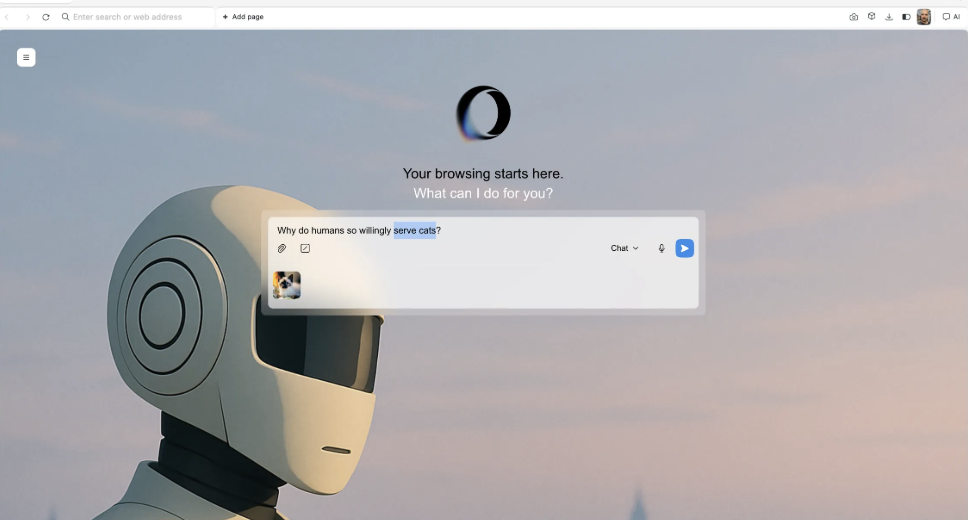This screenshot has height=520, width=968.
Task: Reload the page
Action: coord(46,17)
